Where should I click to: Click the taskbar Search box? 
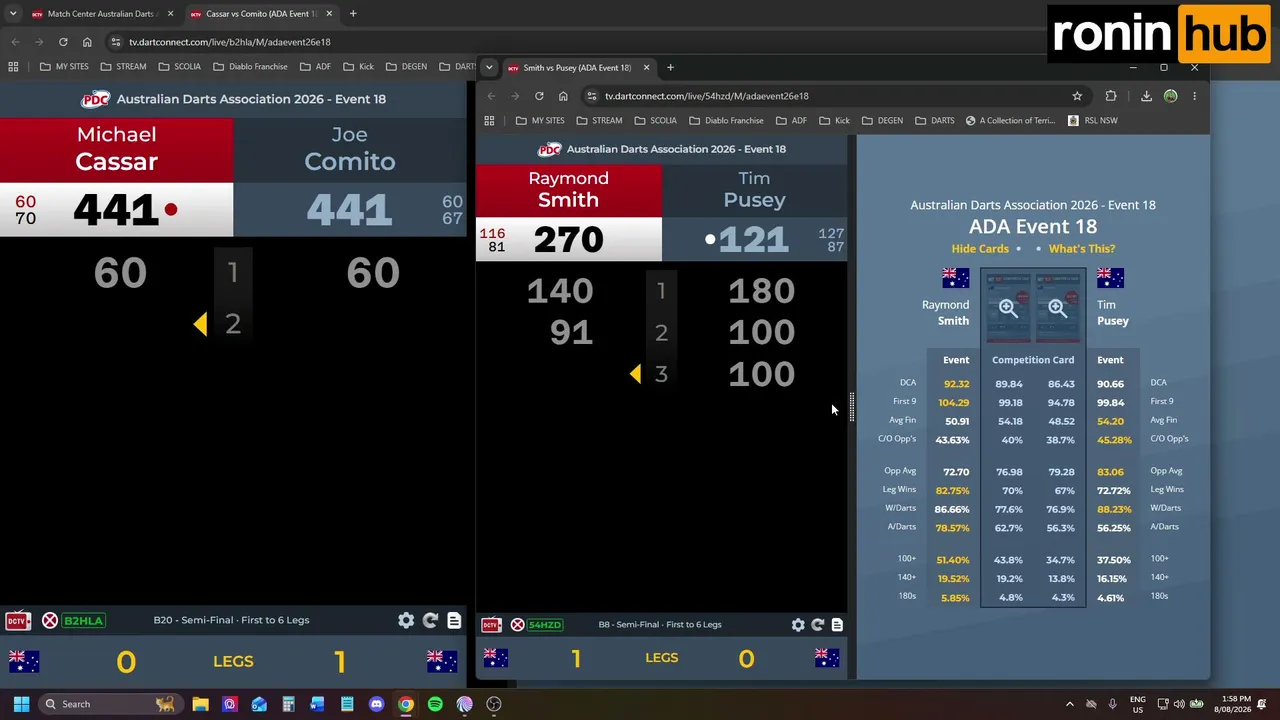coord(110,704)
